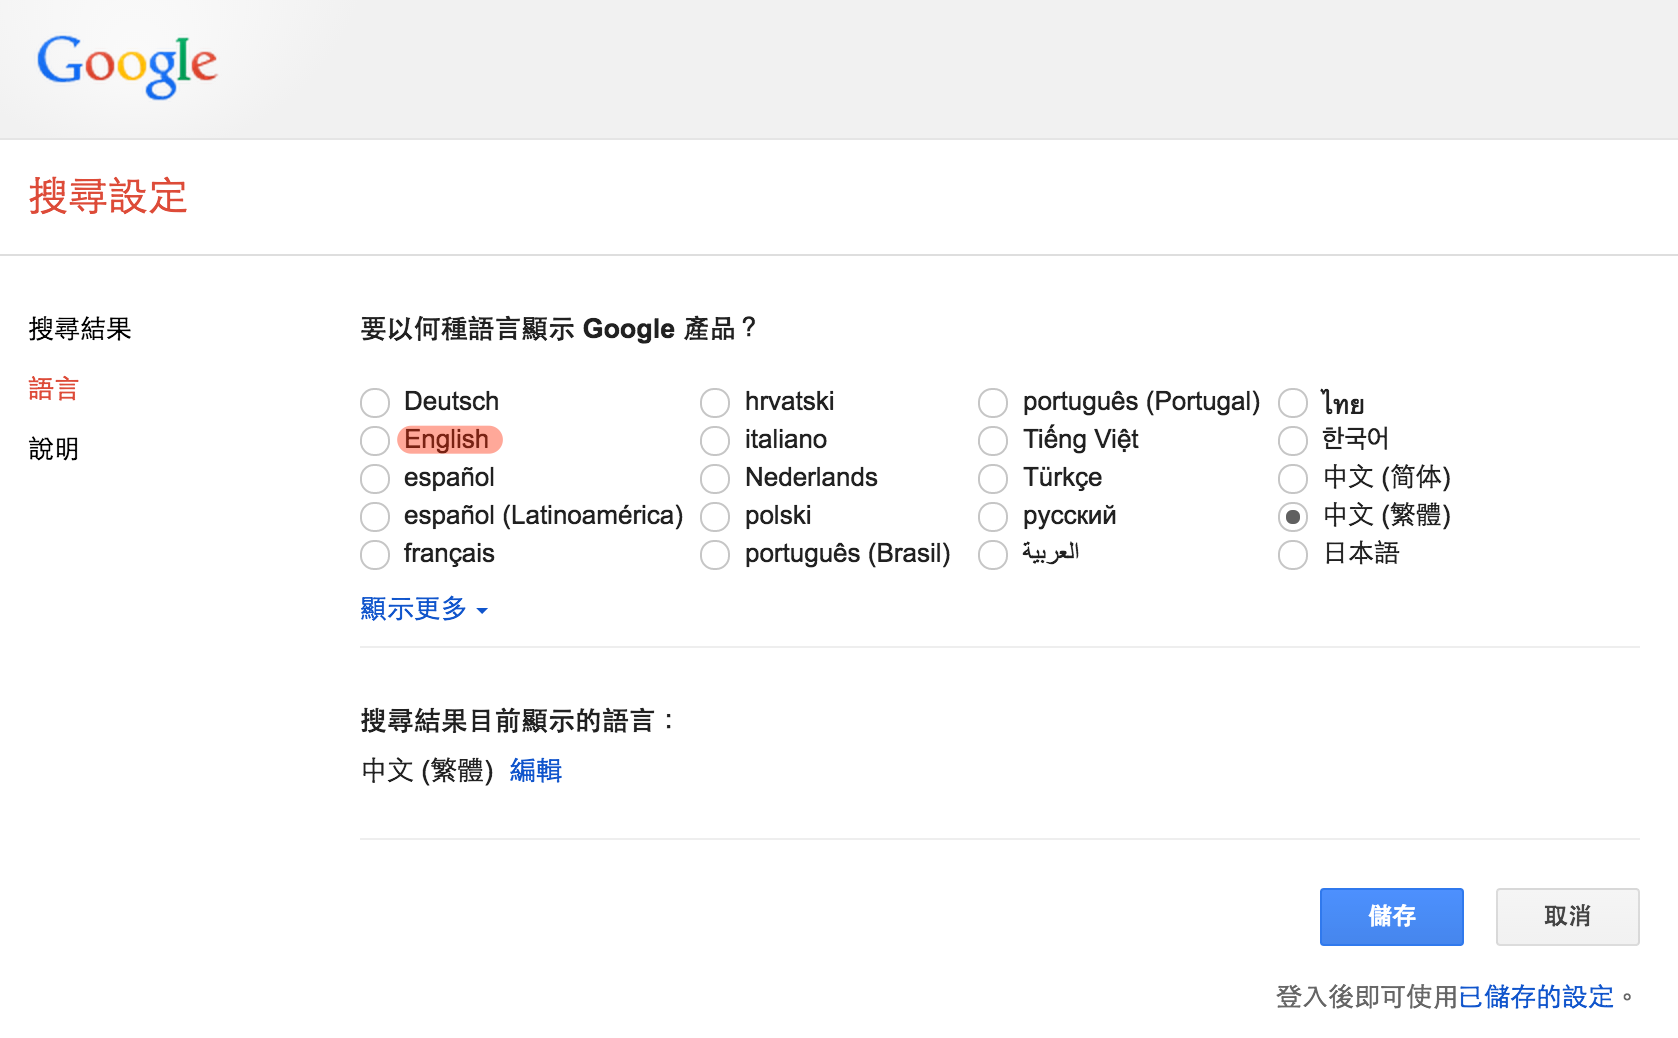
Task: Select the Türkçe radio button
Action: coord(993,479)
